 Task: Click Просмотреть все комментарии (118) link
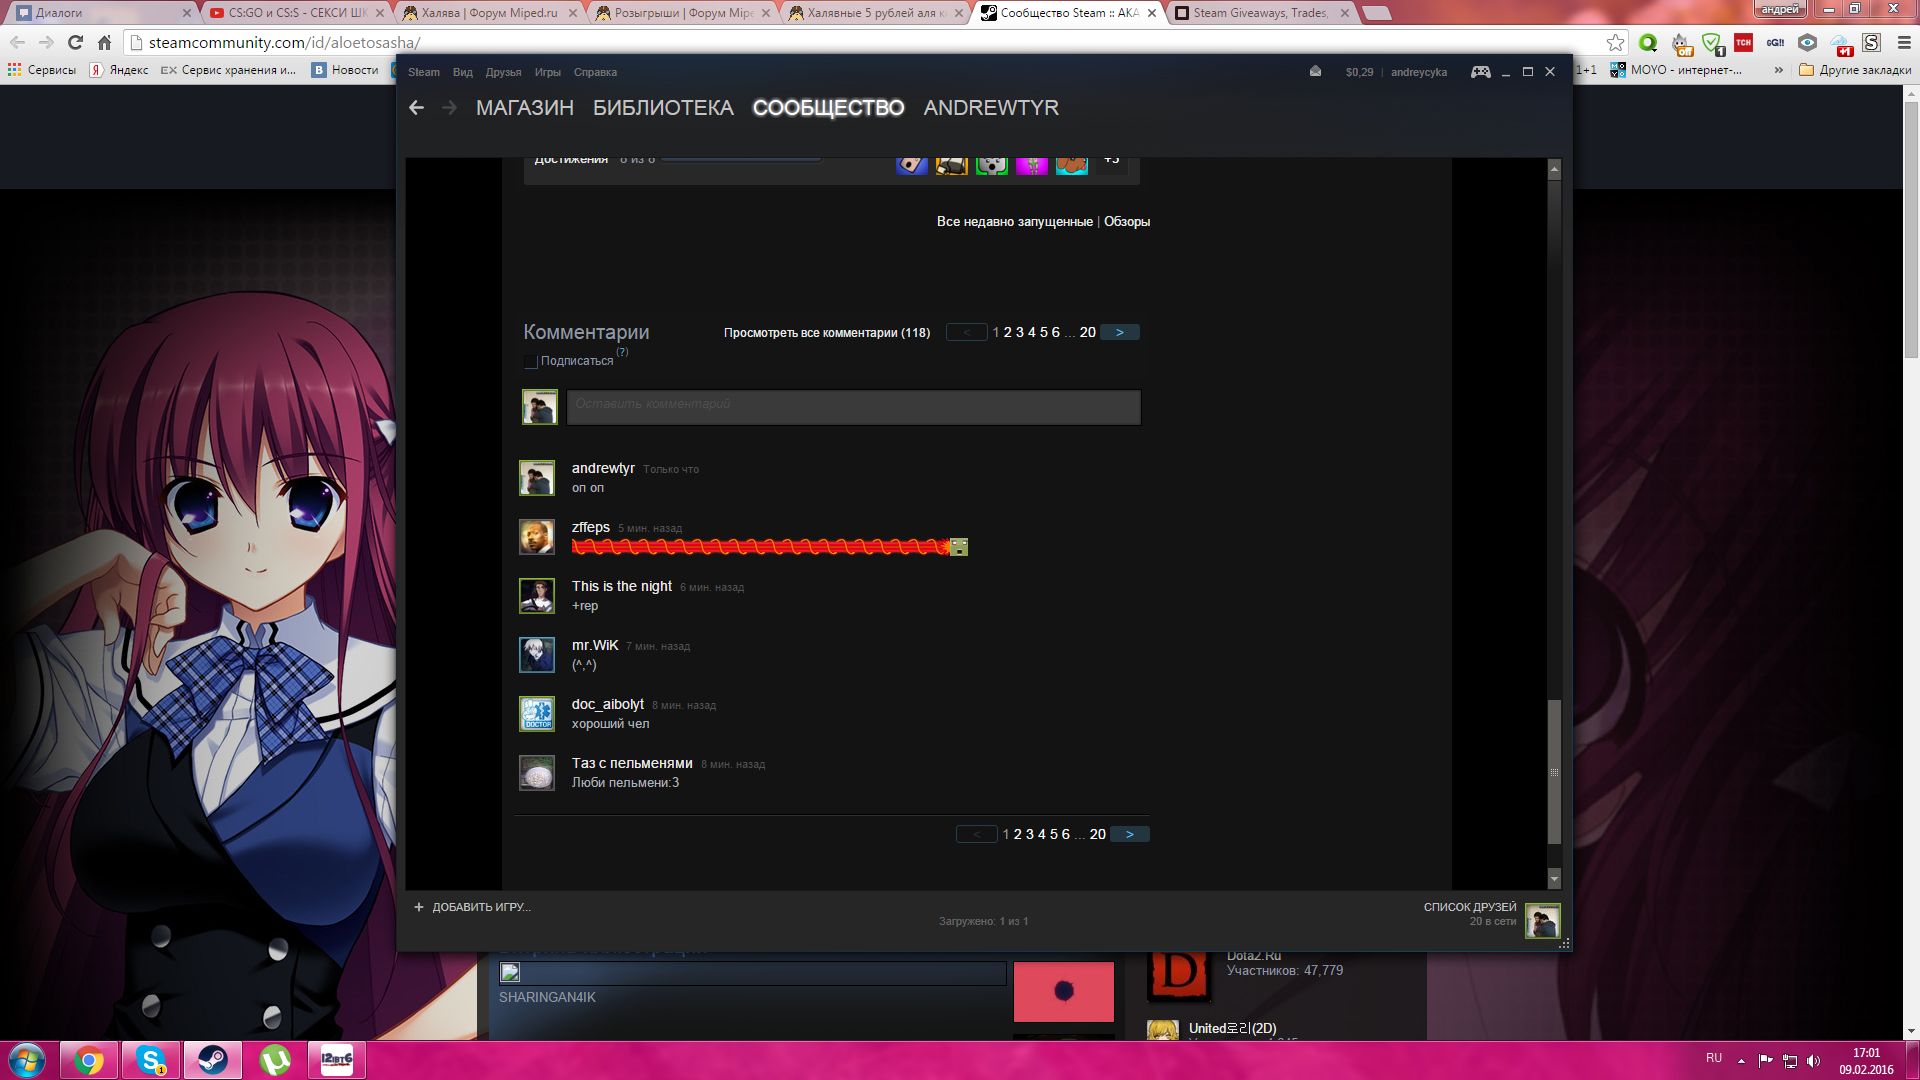827,333
